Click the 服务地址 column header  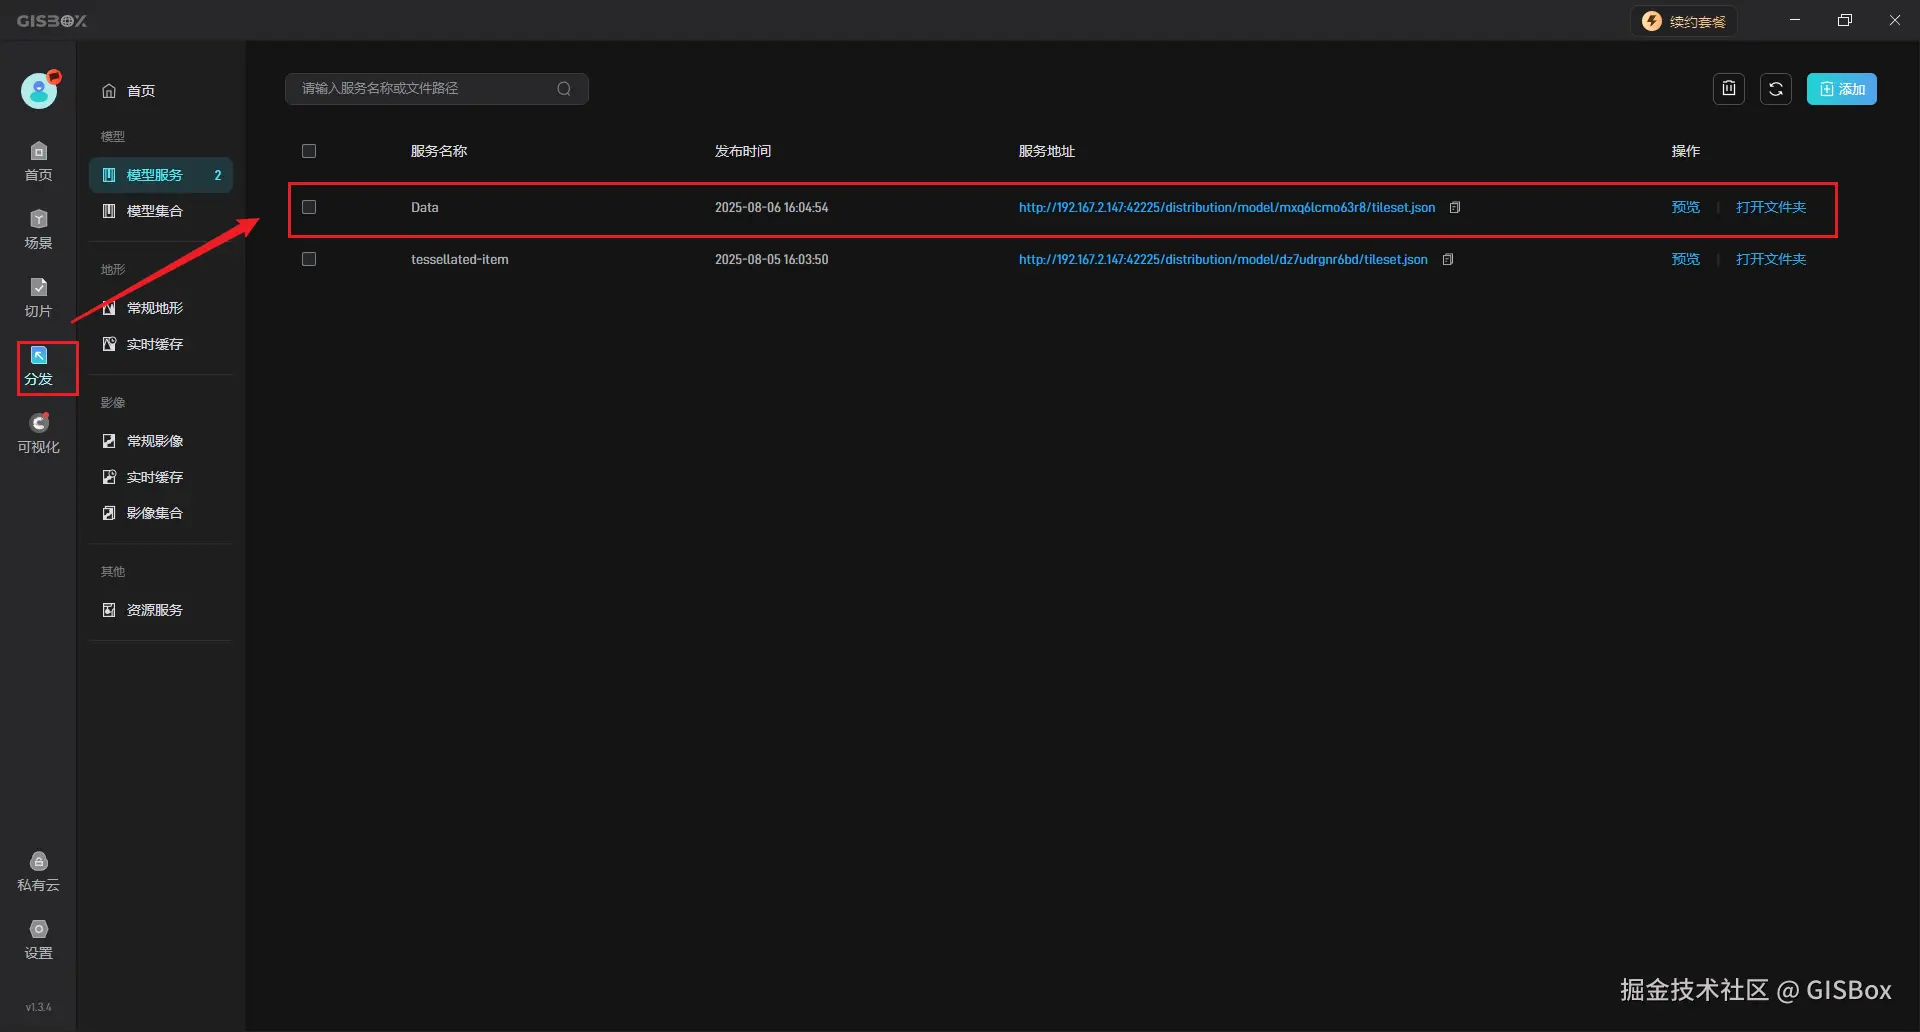point(1047,151)
